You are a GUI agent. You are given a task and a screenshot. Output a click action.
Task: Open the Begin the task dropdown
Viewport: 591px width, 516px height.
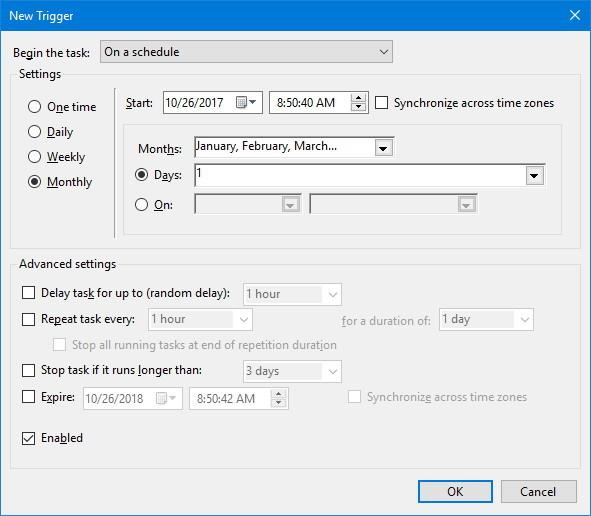tap(246, 52)
